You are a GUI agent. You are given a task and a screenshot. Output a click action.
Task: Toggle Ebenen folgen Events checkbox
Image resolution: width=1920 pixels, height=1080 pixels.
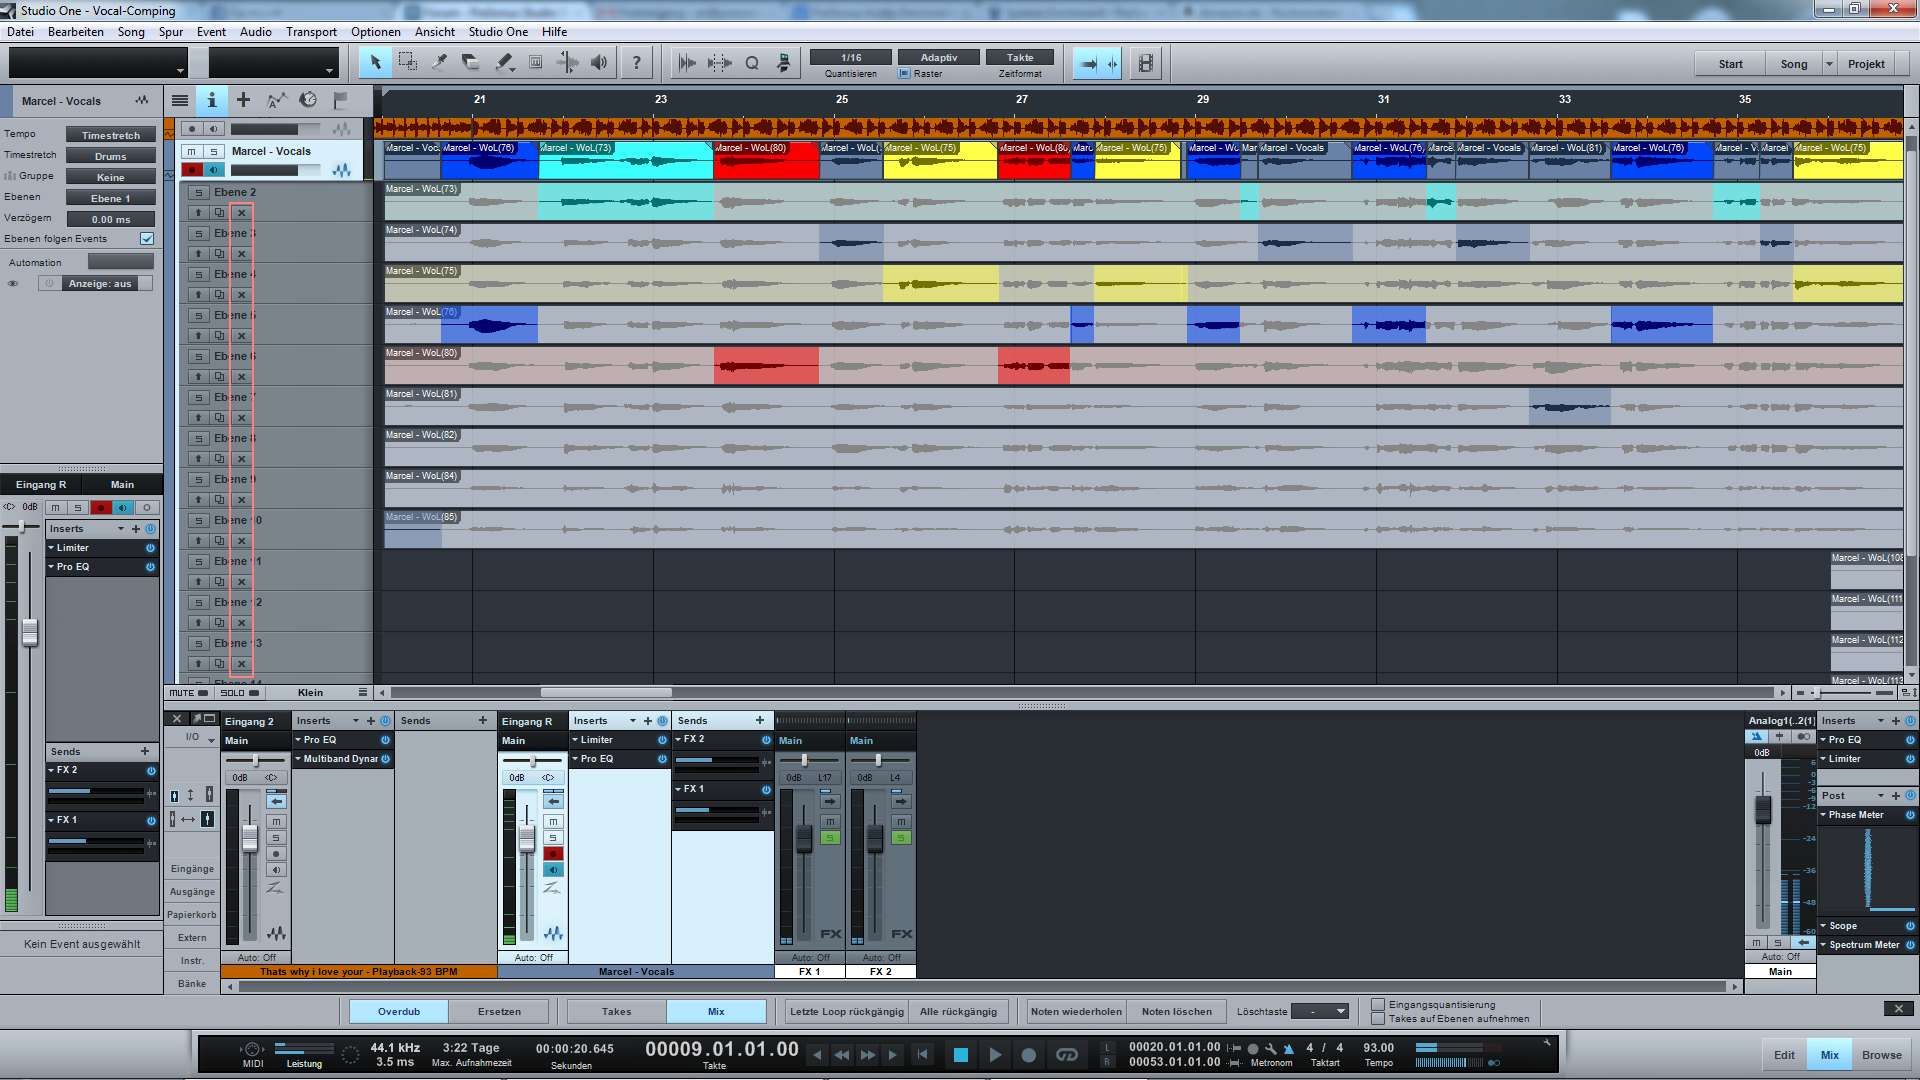click(147, 239)
